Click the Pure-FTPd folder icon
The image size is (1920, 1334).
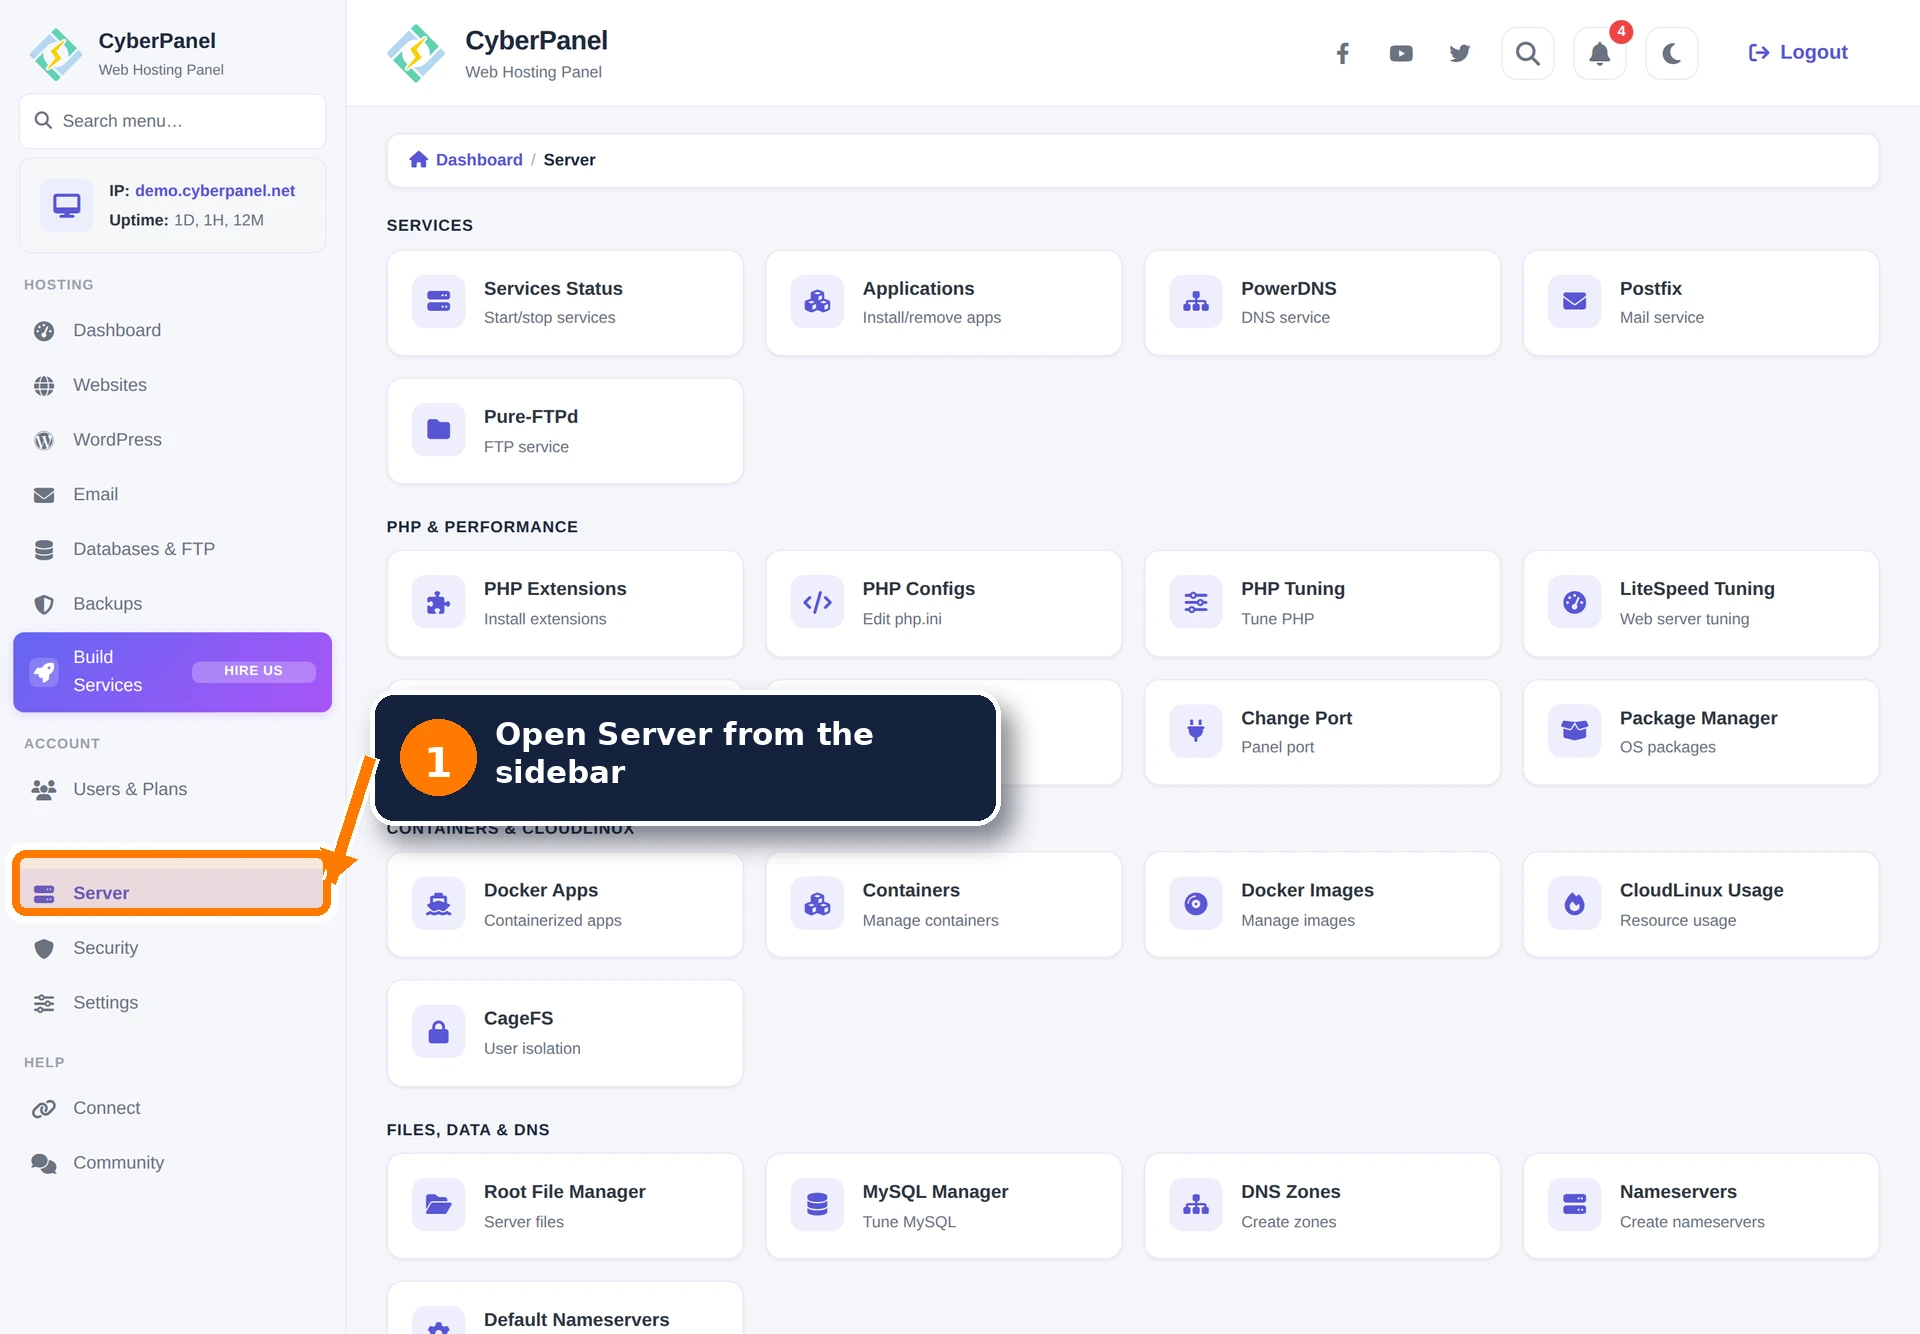pyautogui.click(x=439, y=430)
